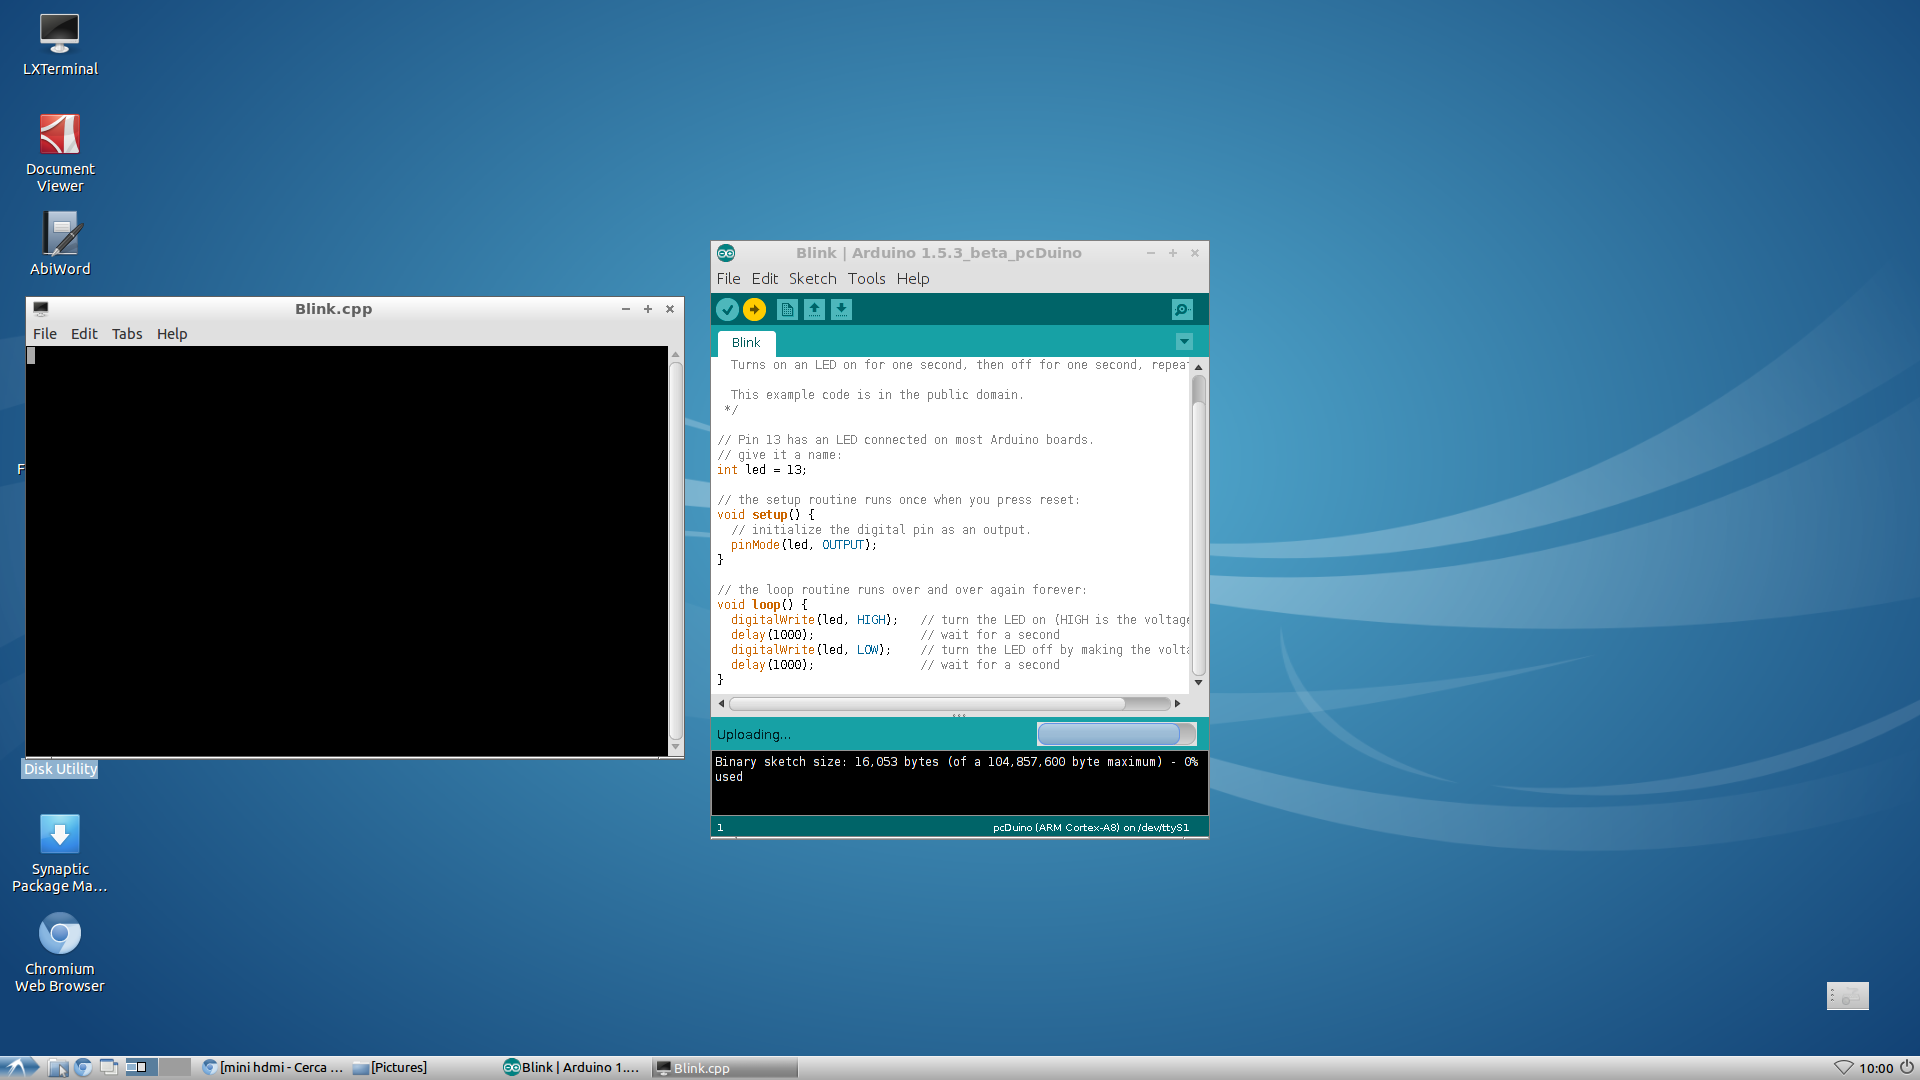Click the network status tray icon

[x=1843, y=1068]
